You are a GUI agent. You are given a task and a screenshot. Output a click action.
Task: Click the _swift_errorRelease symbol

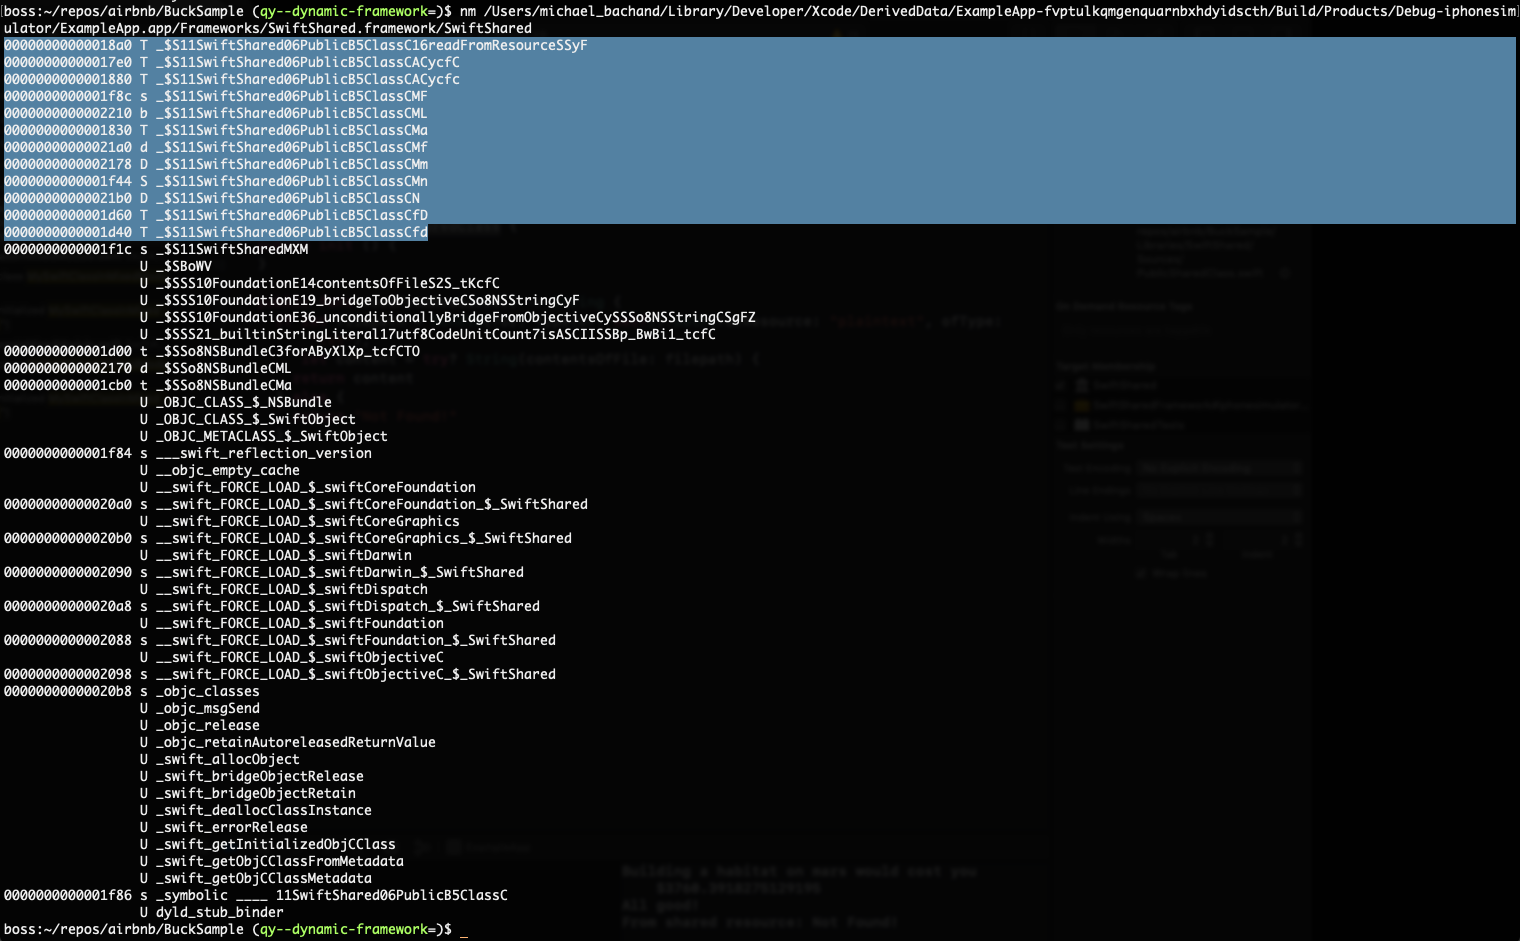coord(232,827)
